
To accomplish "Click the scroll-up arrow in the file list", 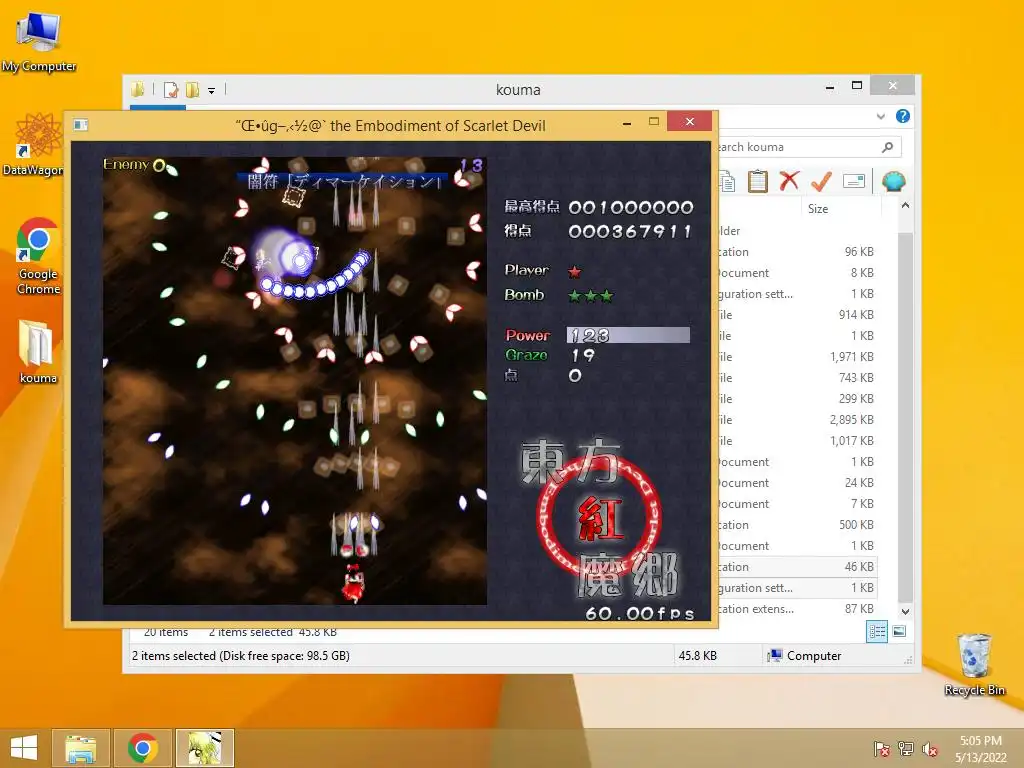I will click(x=905, y=206).
